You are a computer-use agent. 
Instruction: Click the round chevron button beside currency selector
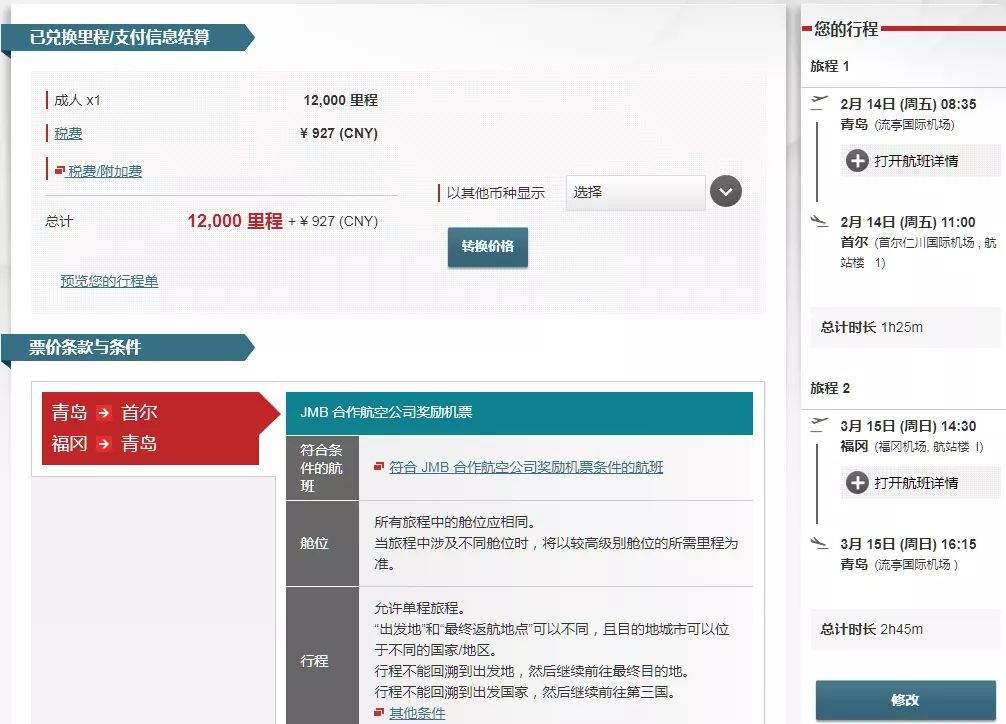pyautogui.click(x=726, y=191)
